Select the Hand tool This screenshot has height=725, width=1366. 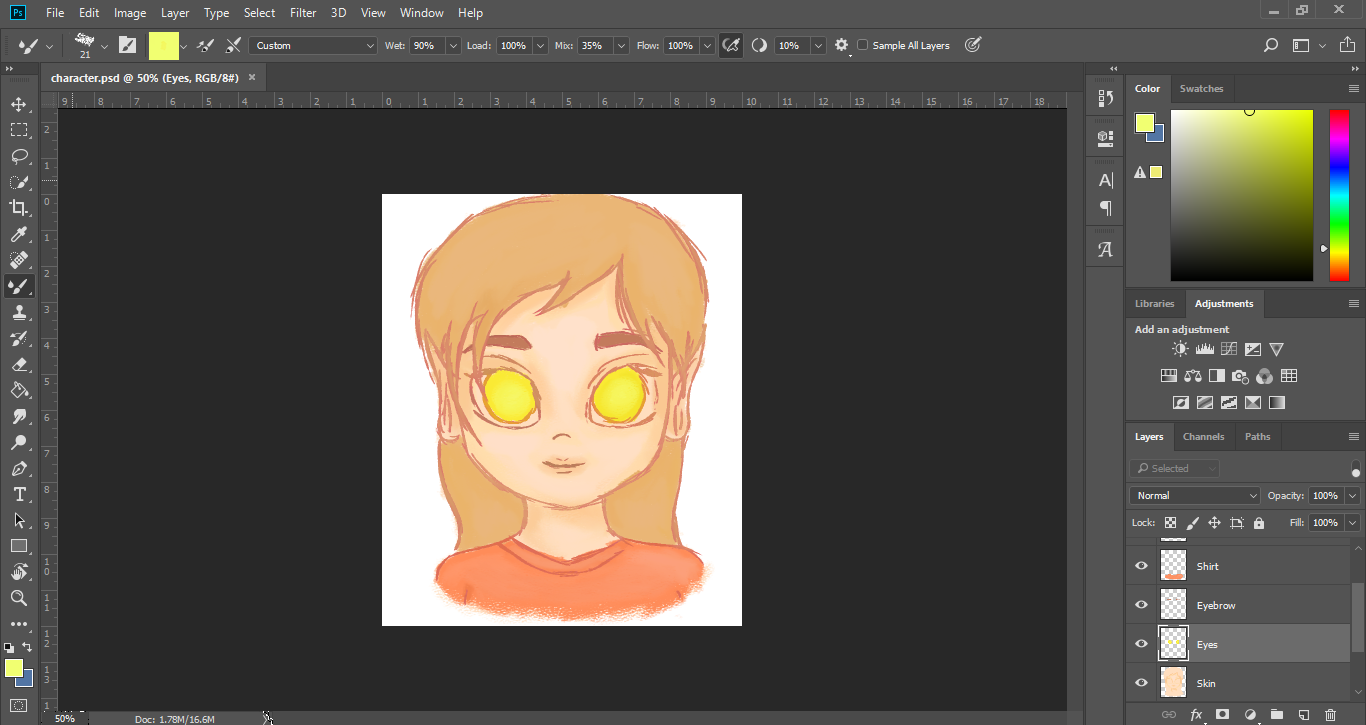[x=19, y=572]
